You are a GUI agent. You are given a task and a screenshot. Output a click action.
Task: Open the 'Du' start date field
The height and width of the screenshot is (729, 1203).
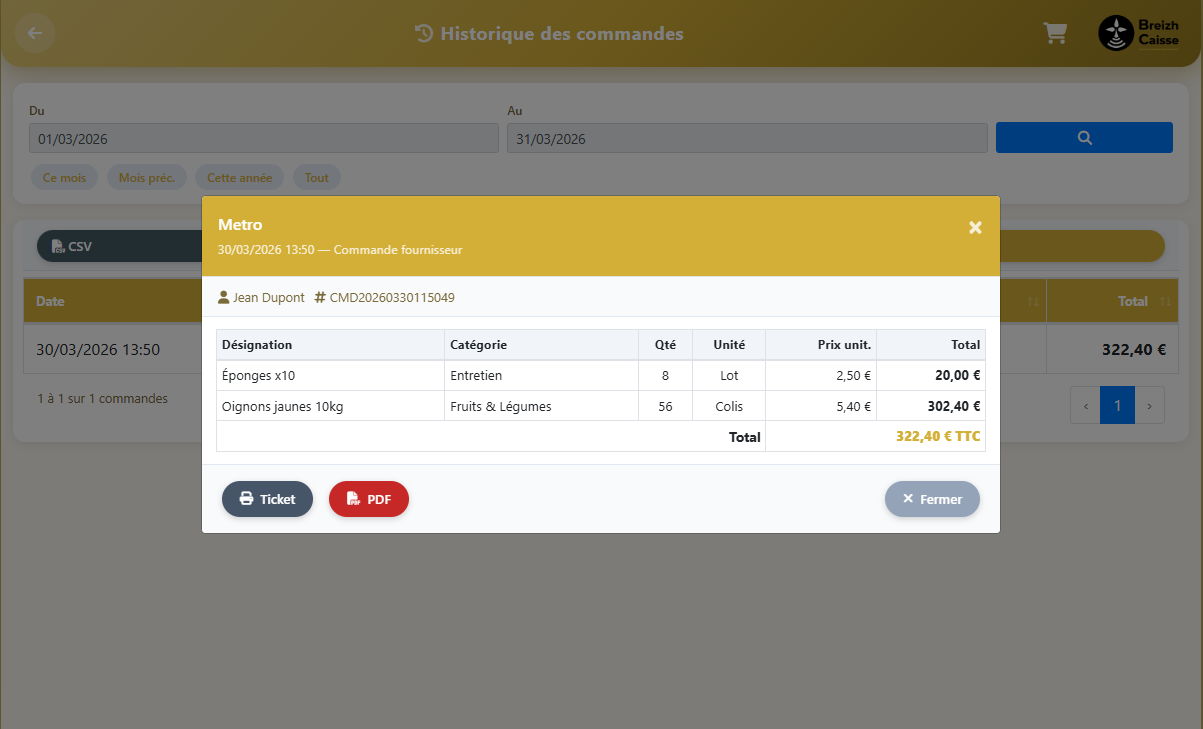[263, 139]
